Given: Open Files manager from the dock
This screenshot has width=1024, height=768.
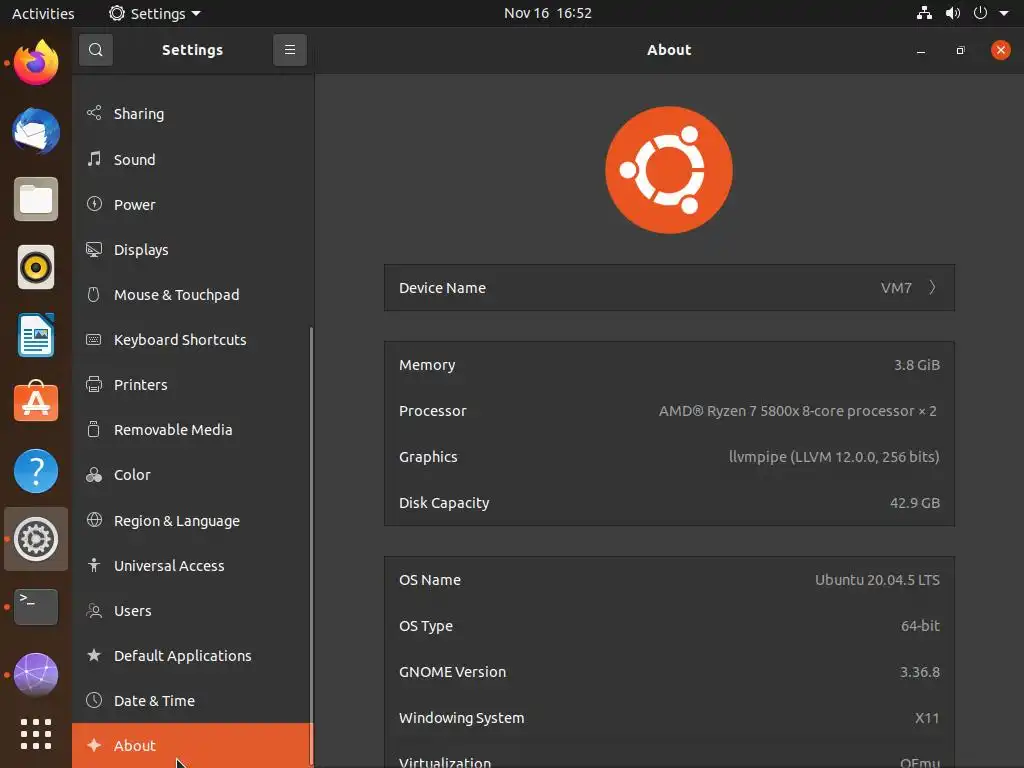Looking at the screenshot, I should (36, 199).
